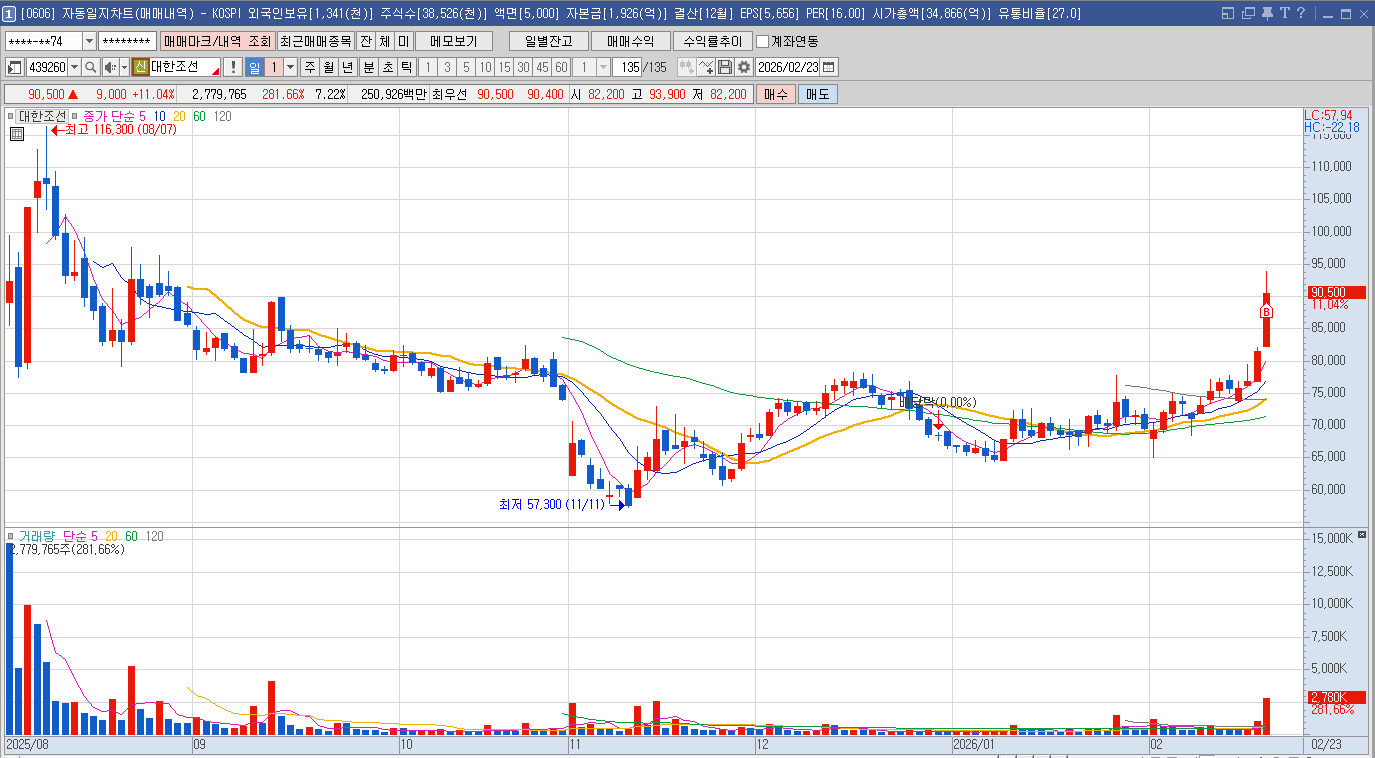The image size is (1375, 758).
Task: Expand the period count dropdown next to 일
Action: (291, 67)
